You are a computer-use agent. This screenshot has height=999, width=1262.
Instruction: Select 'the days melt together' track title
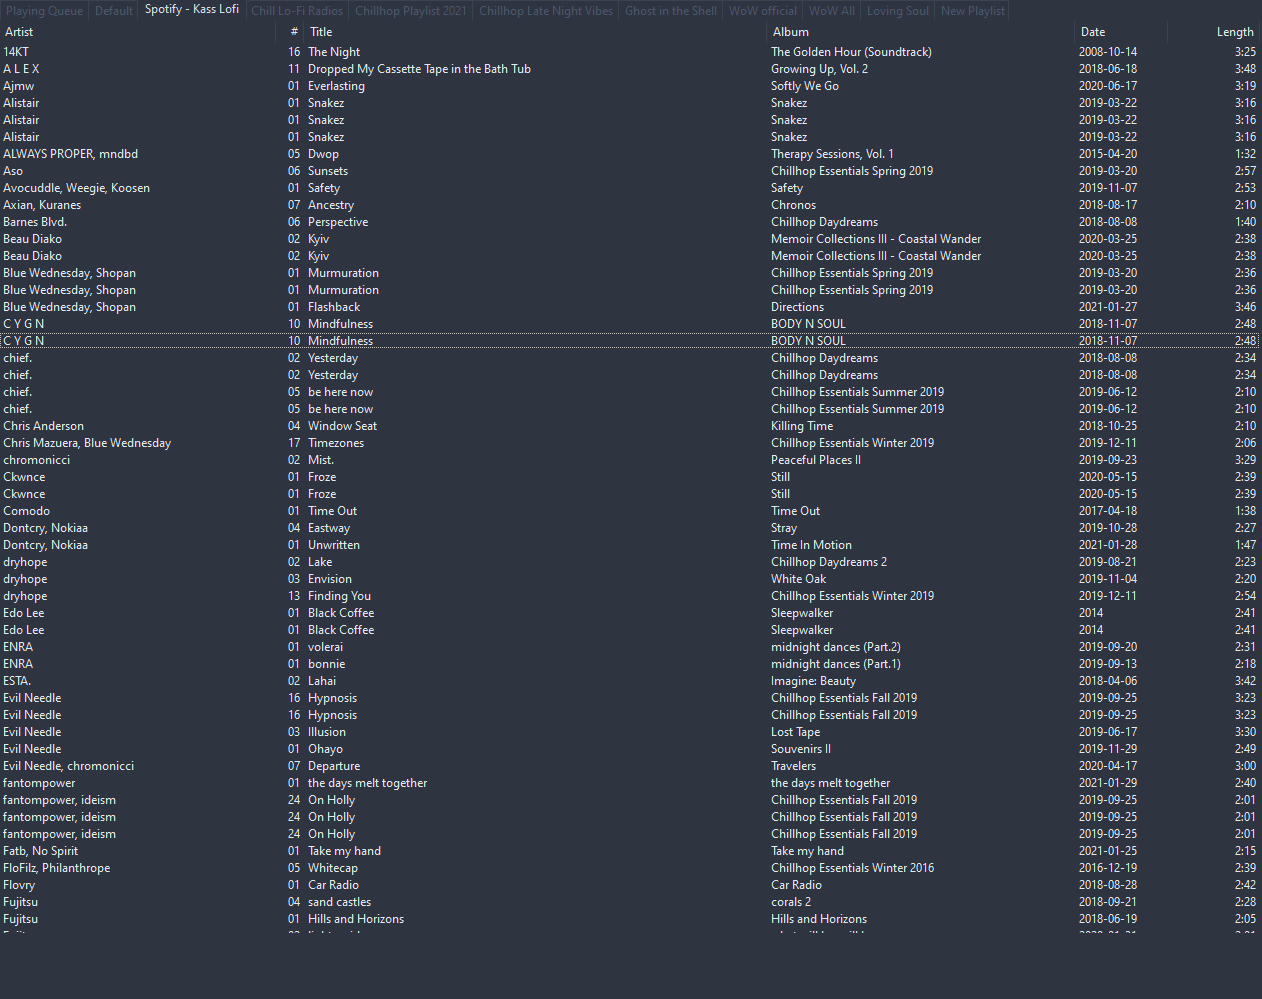(367, 783)
